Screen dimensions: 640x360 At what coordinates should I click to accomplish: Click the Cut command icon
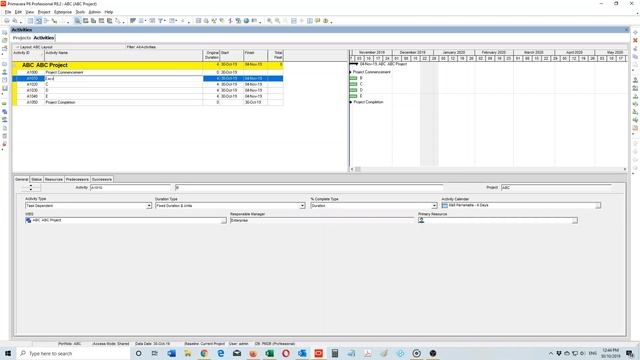tap(635, 49)
